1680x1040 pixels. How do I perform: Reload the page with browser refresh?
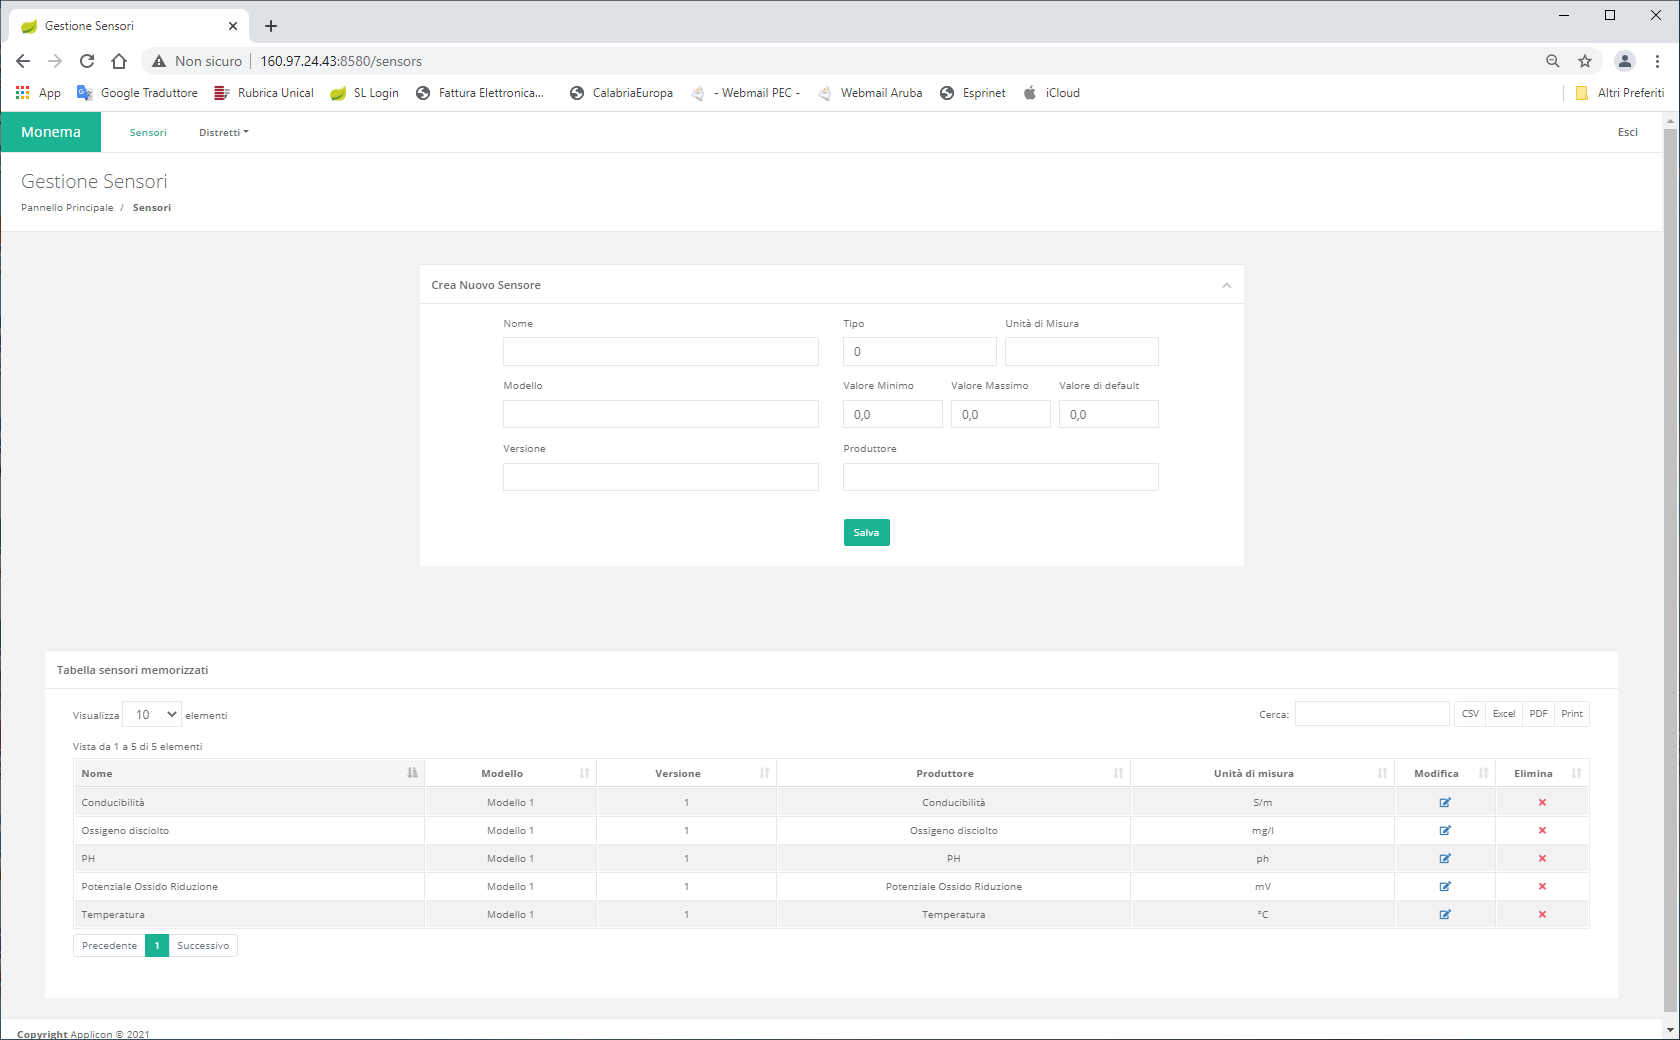[87, 61]
